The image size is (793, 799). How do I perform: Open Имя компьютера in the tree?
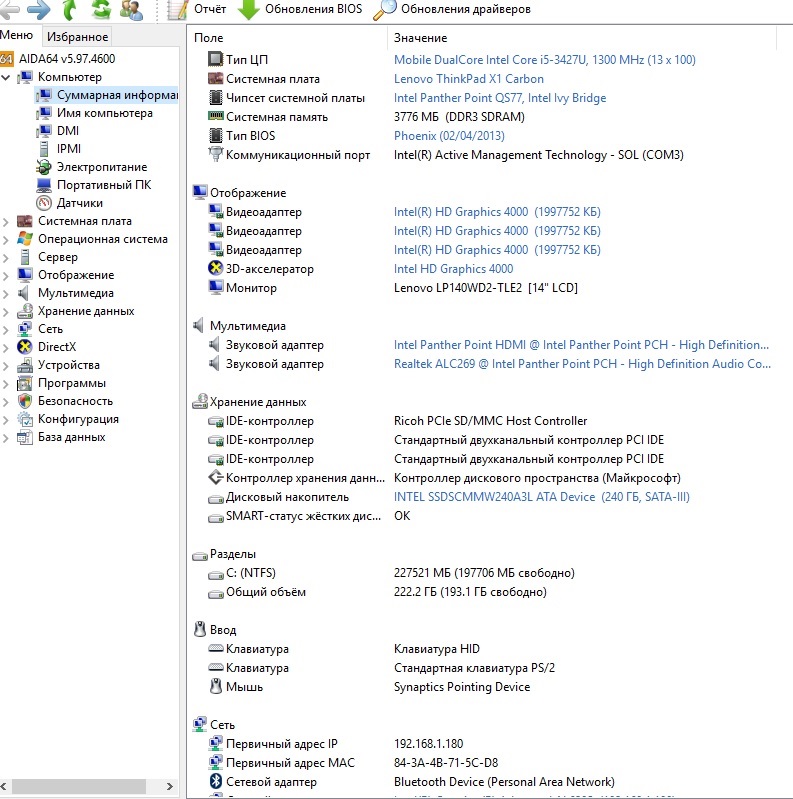coord(104,113)
